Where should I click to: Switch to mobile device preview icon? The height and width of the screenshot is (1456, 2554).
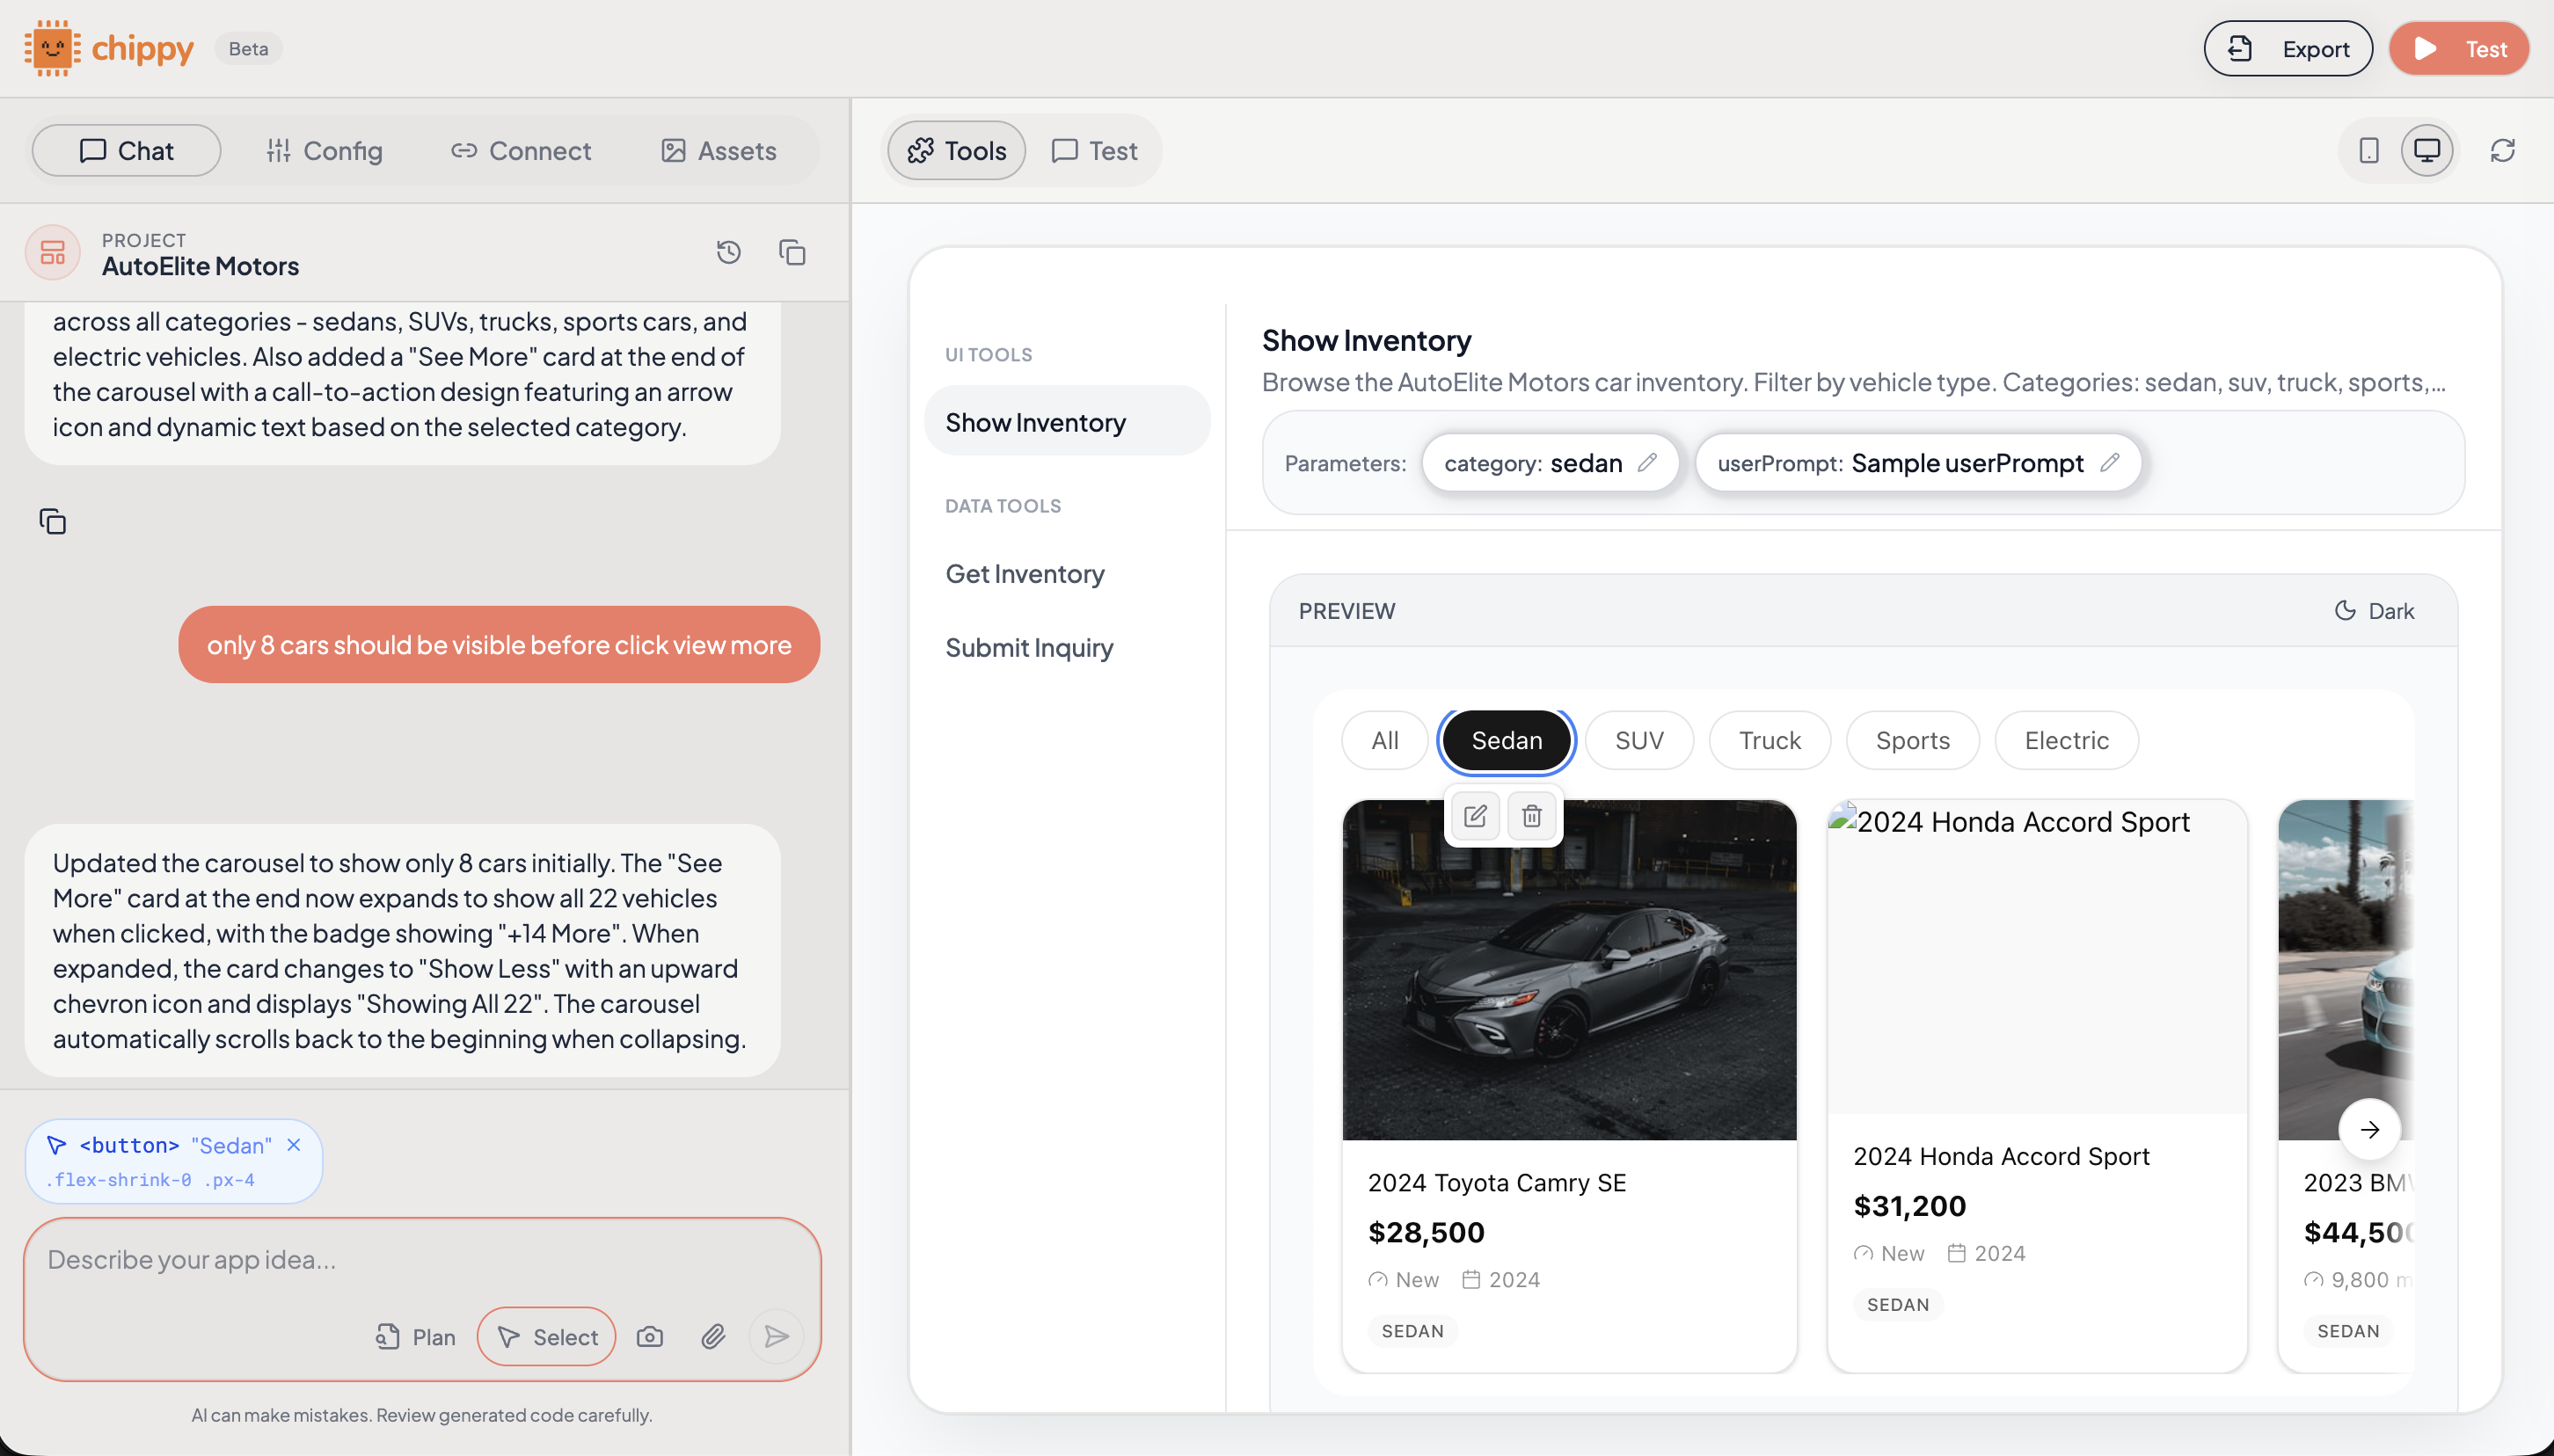click(2369, 150)
